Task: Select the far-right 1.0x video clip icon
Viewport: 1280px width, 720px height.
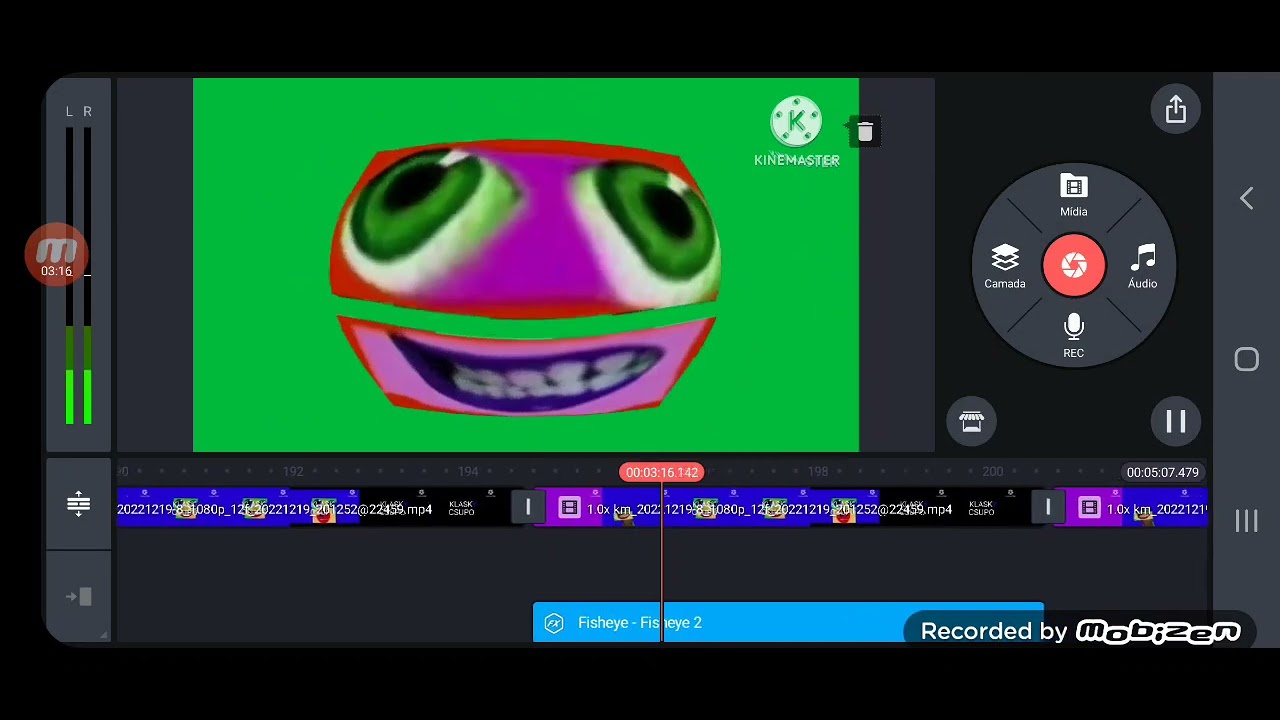Action: (x=1089, y=508)
